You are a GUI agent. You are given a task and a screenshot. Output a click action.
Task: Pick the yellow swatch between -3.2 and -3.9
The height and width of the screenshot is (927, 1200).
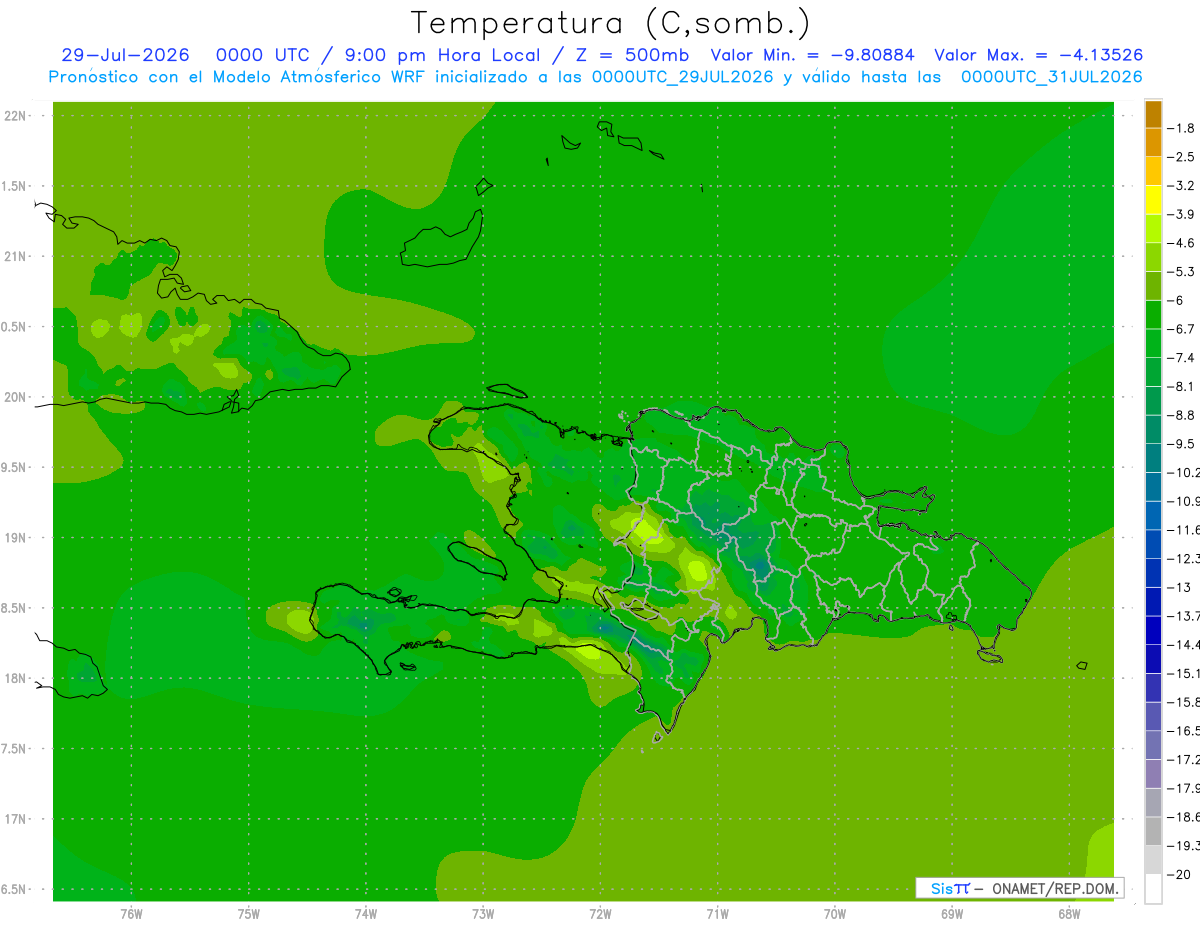[x=1153, y=200]
